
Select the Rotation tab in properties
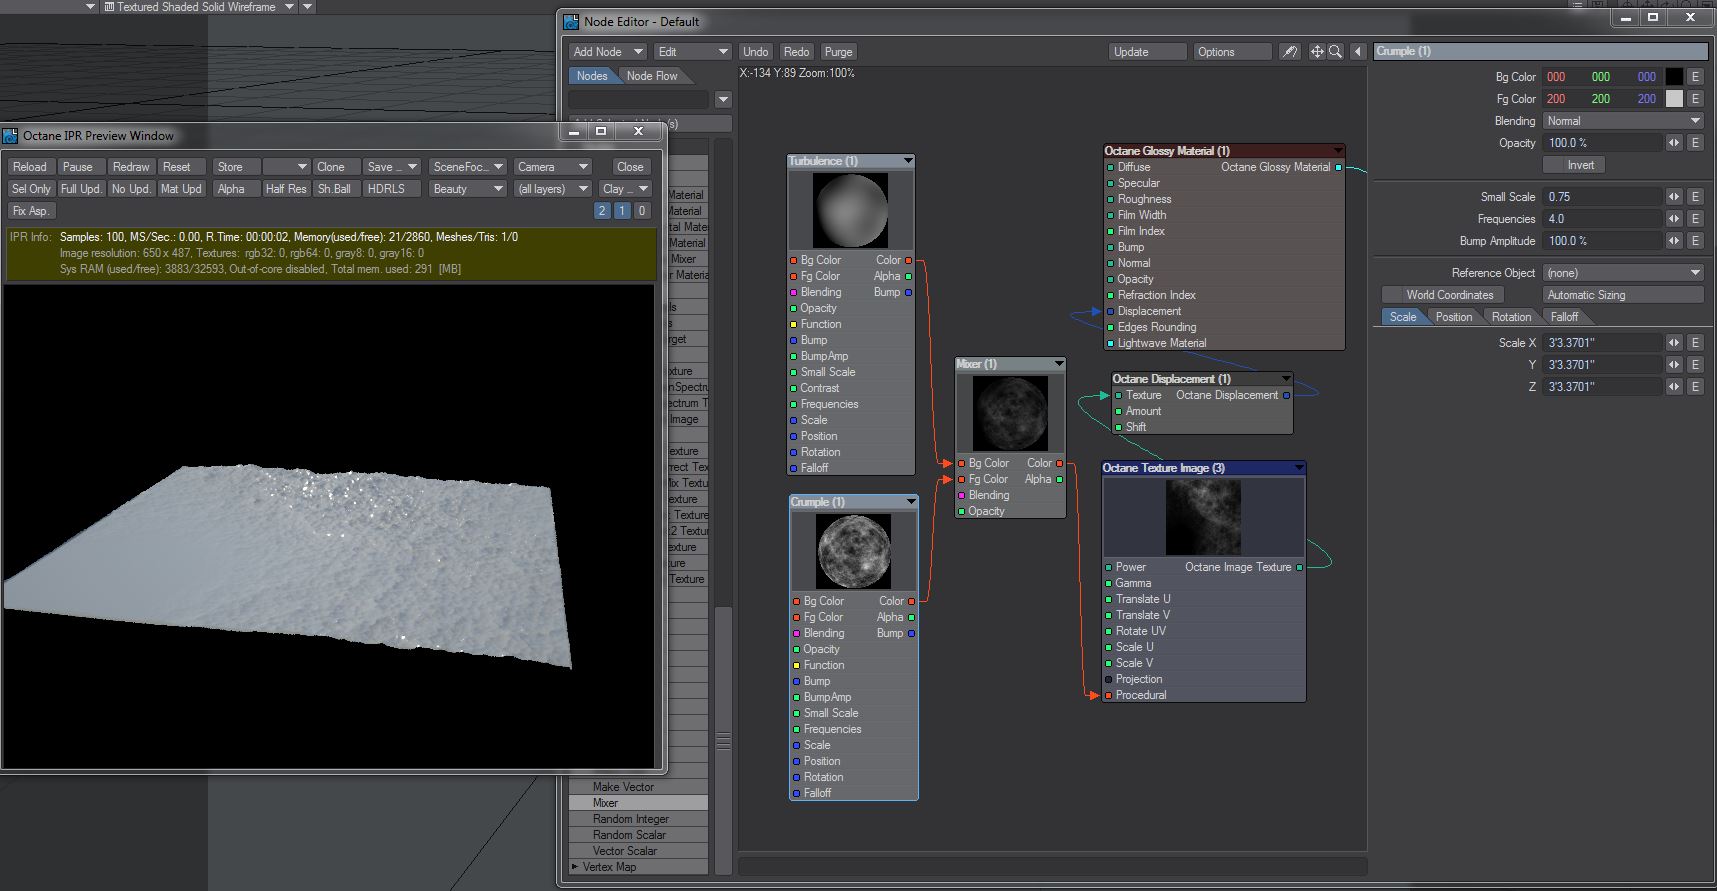1511,317
